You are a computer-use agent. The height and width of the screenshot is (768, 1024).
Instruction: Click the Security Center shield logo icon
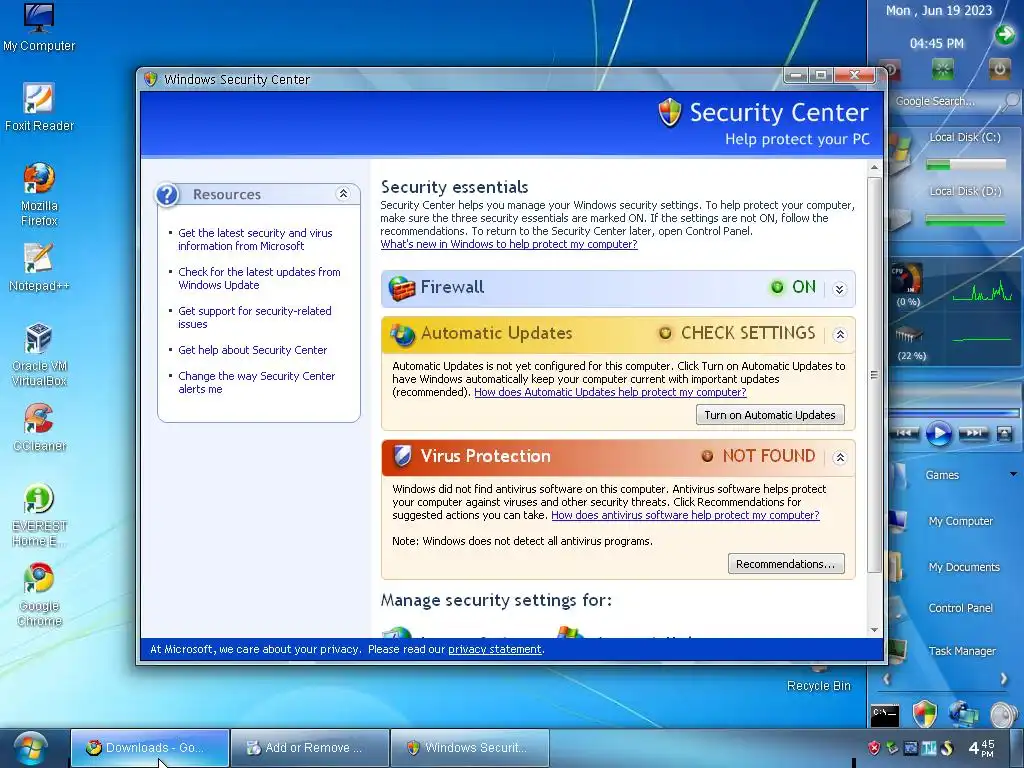click(x=669, y=112)
